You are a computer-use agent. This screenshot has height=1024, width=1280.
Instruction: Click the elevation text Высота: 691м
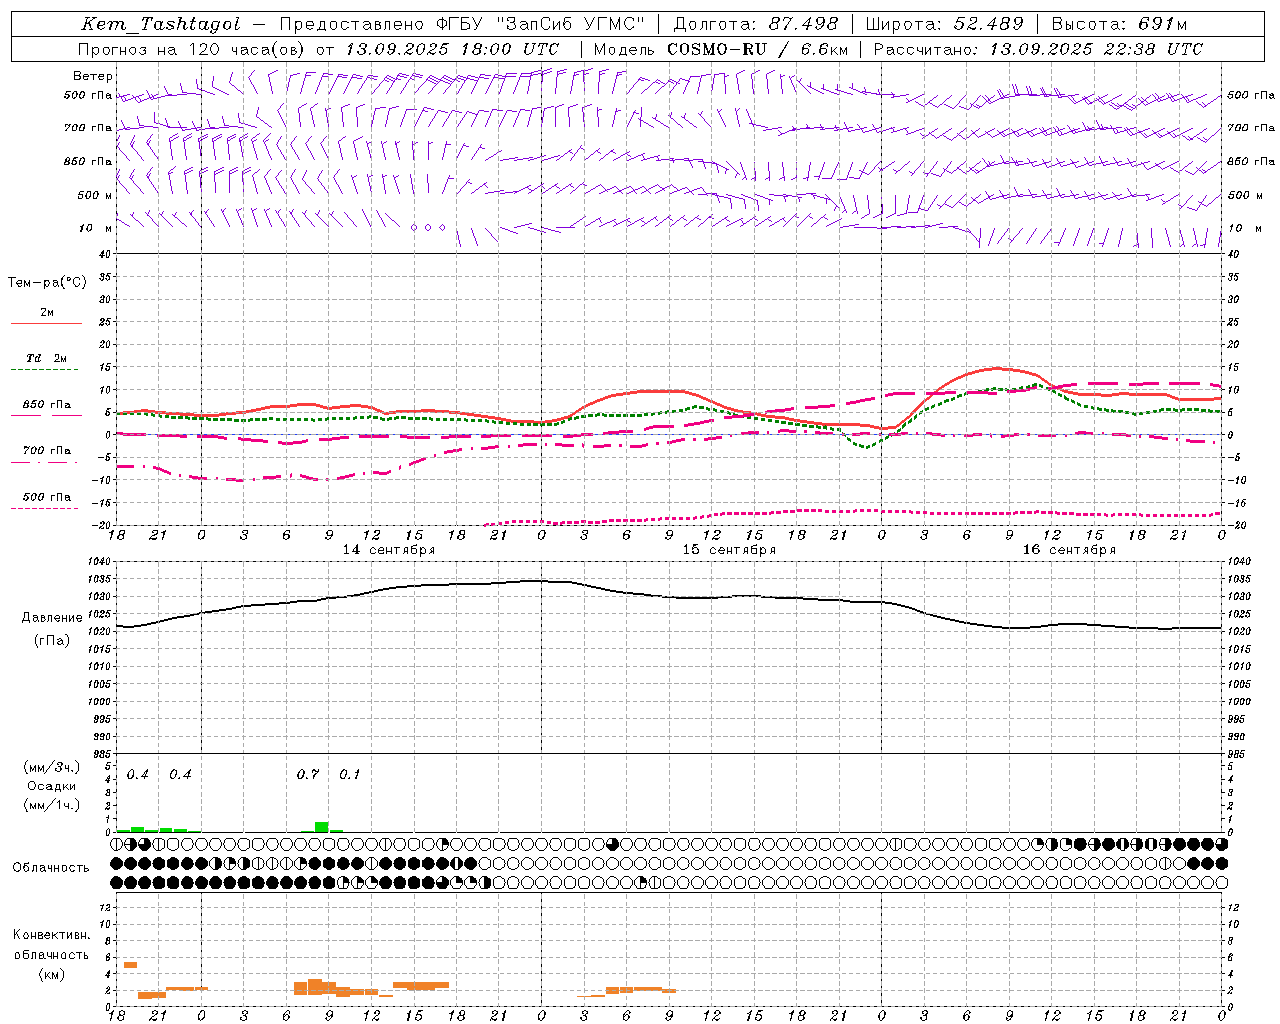[1119, 24]
